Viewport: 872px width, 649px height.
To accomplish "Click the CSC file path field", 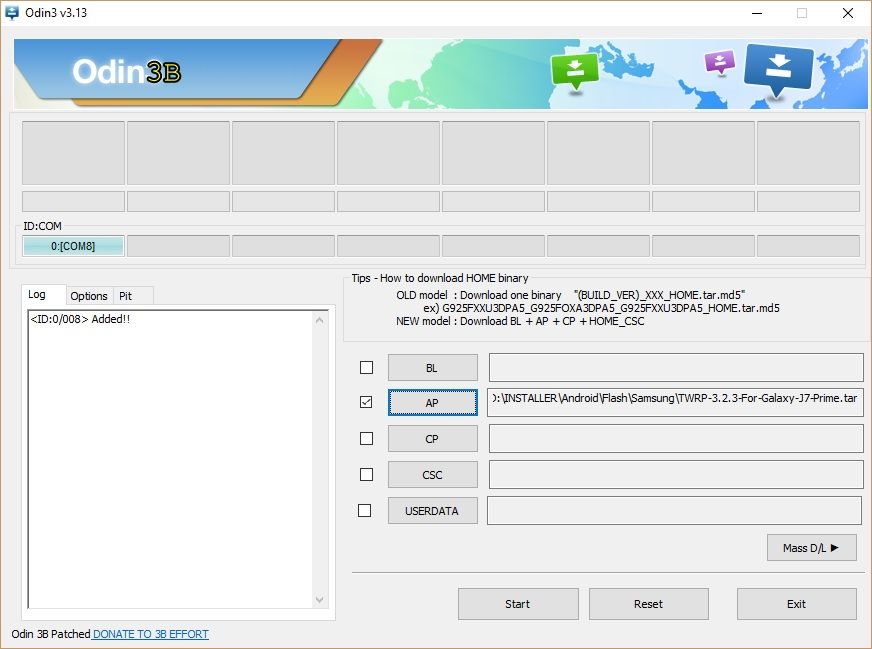I will tap(676, 474).
